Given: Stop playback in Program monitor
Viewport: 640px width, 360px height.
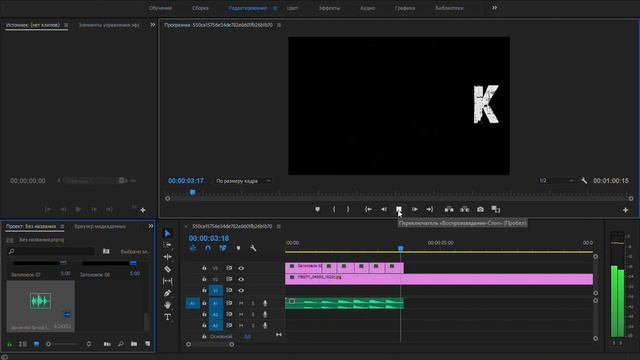Looking at the screenshot, I should click(399, 209).
